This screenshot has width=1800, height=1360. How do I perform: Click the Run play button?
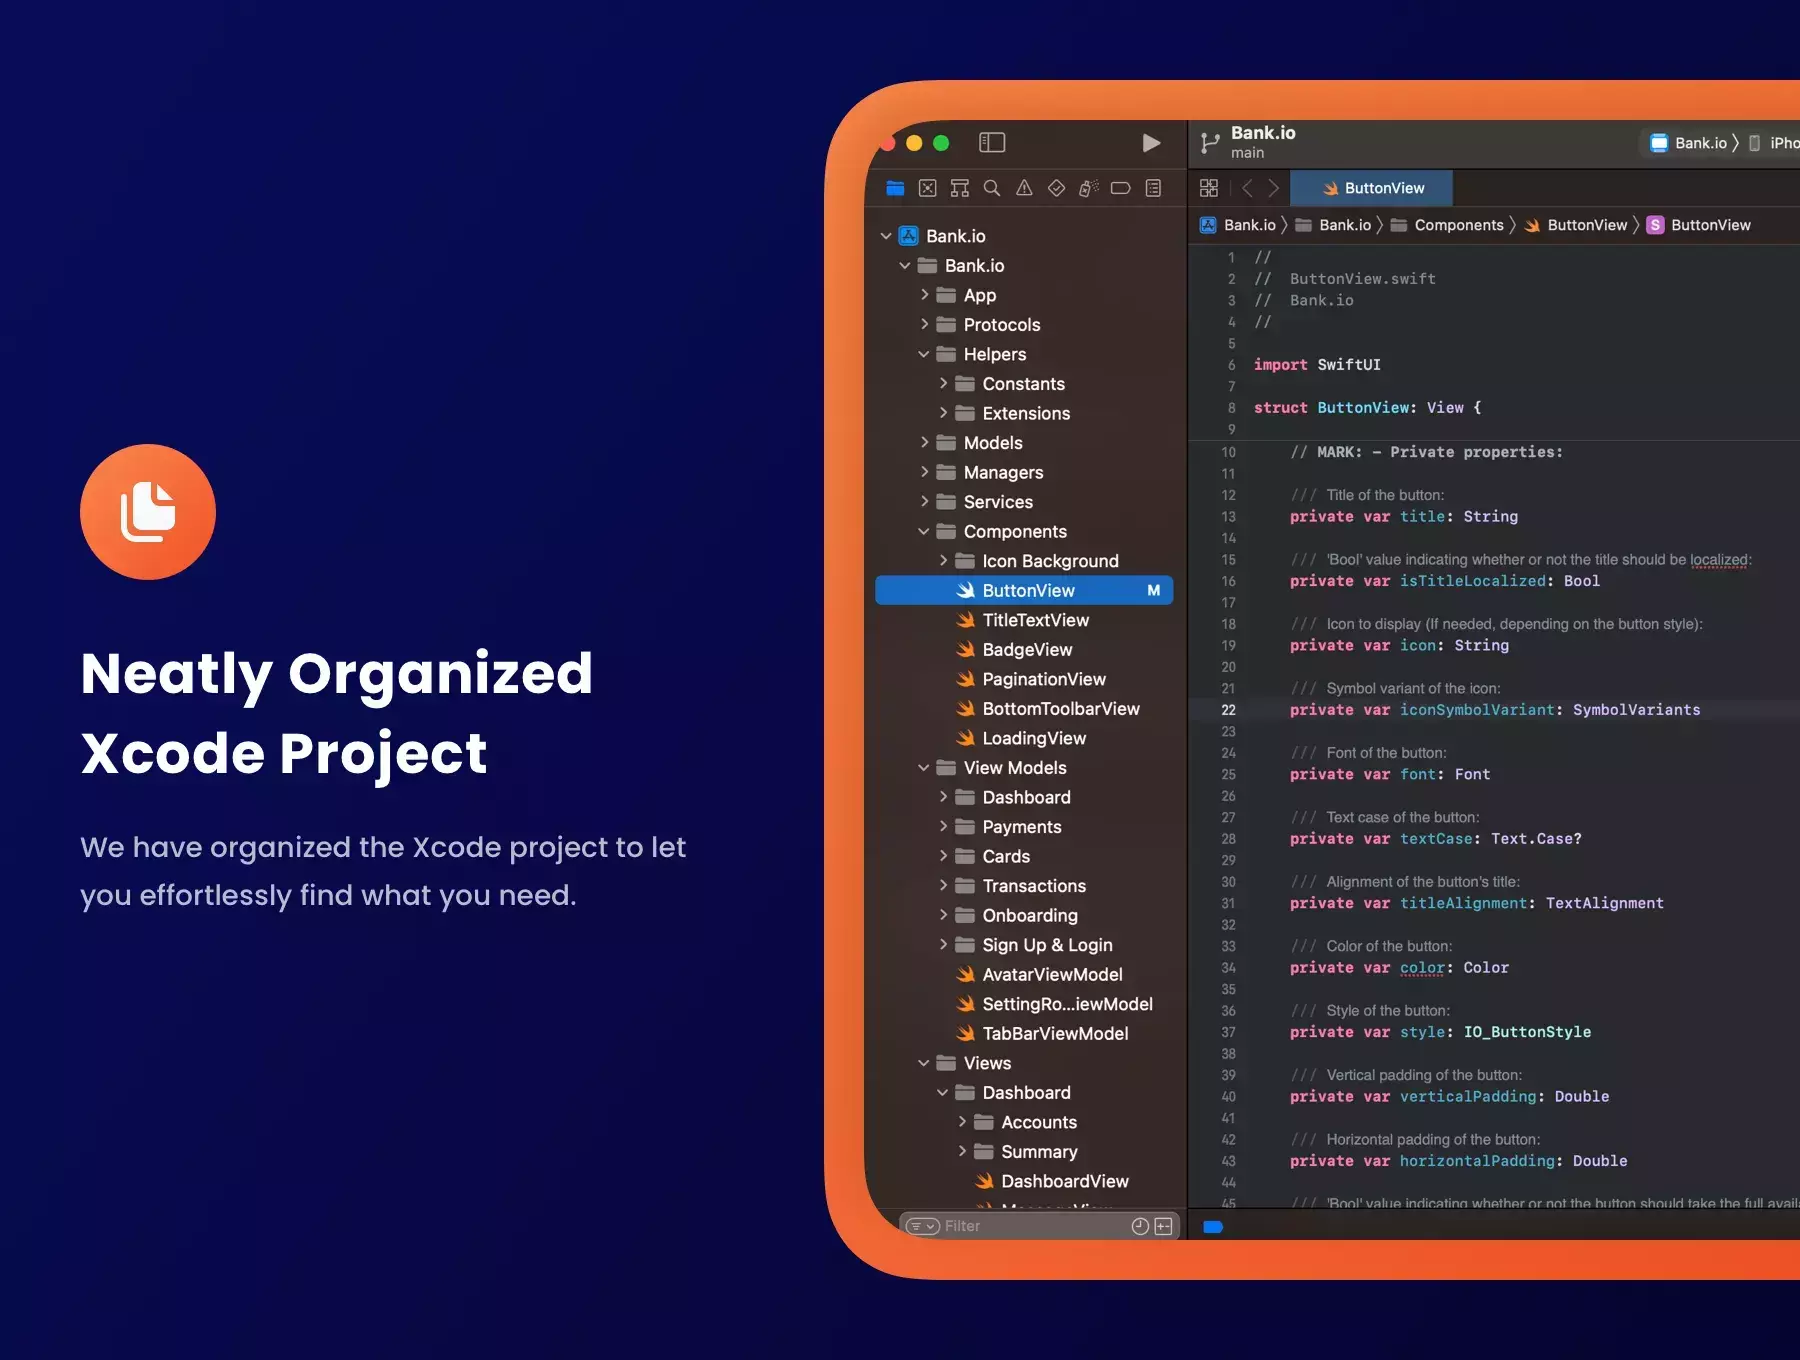point(1151,143)
